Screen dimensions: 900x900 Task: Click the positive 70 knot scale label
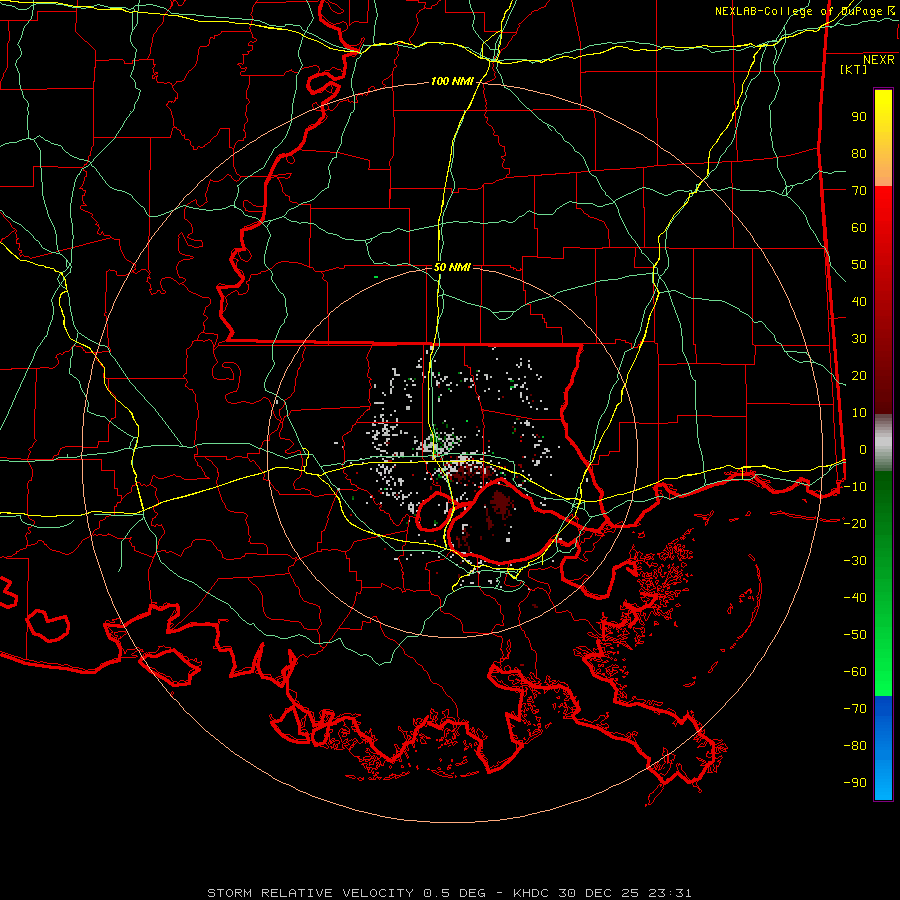click(859, 191)
